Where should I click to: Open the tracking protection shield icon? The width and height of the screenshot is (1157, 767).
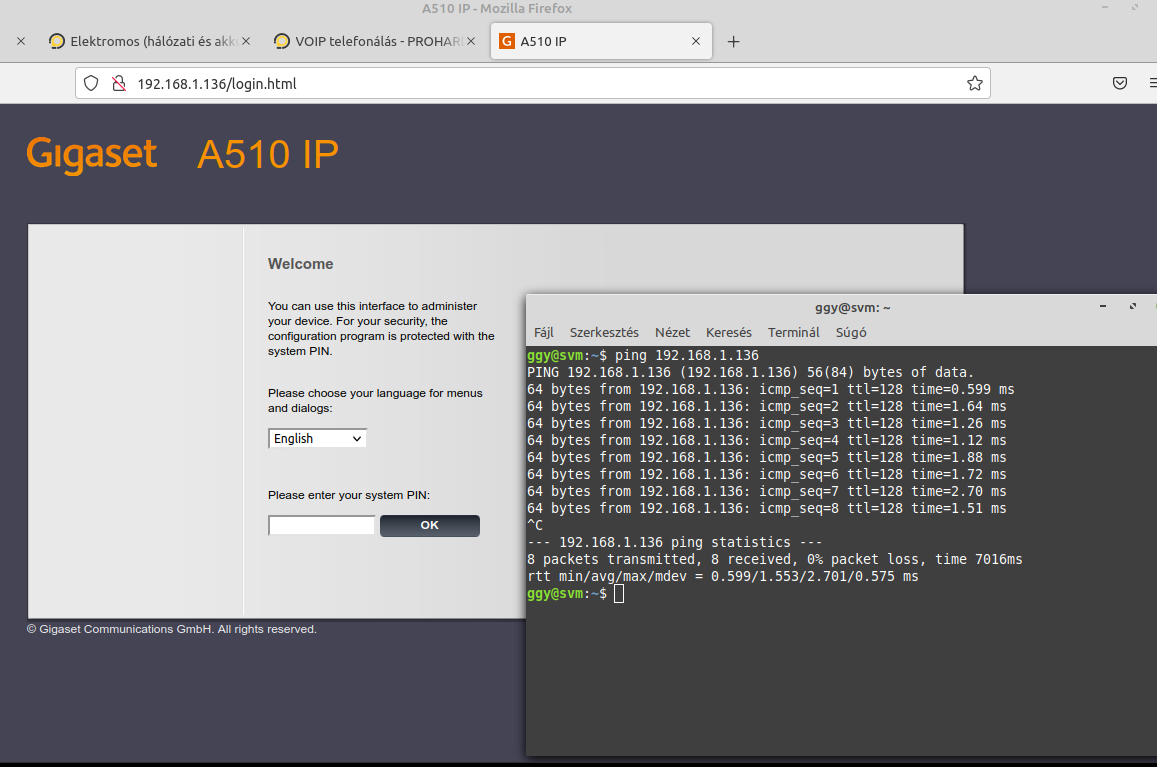click(91, 83)
